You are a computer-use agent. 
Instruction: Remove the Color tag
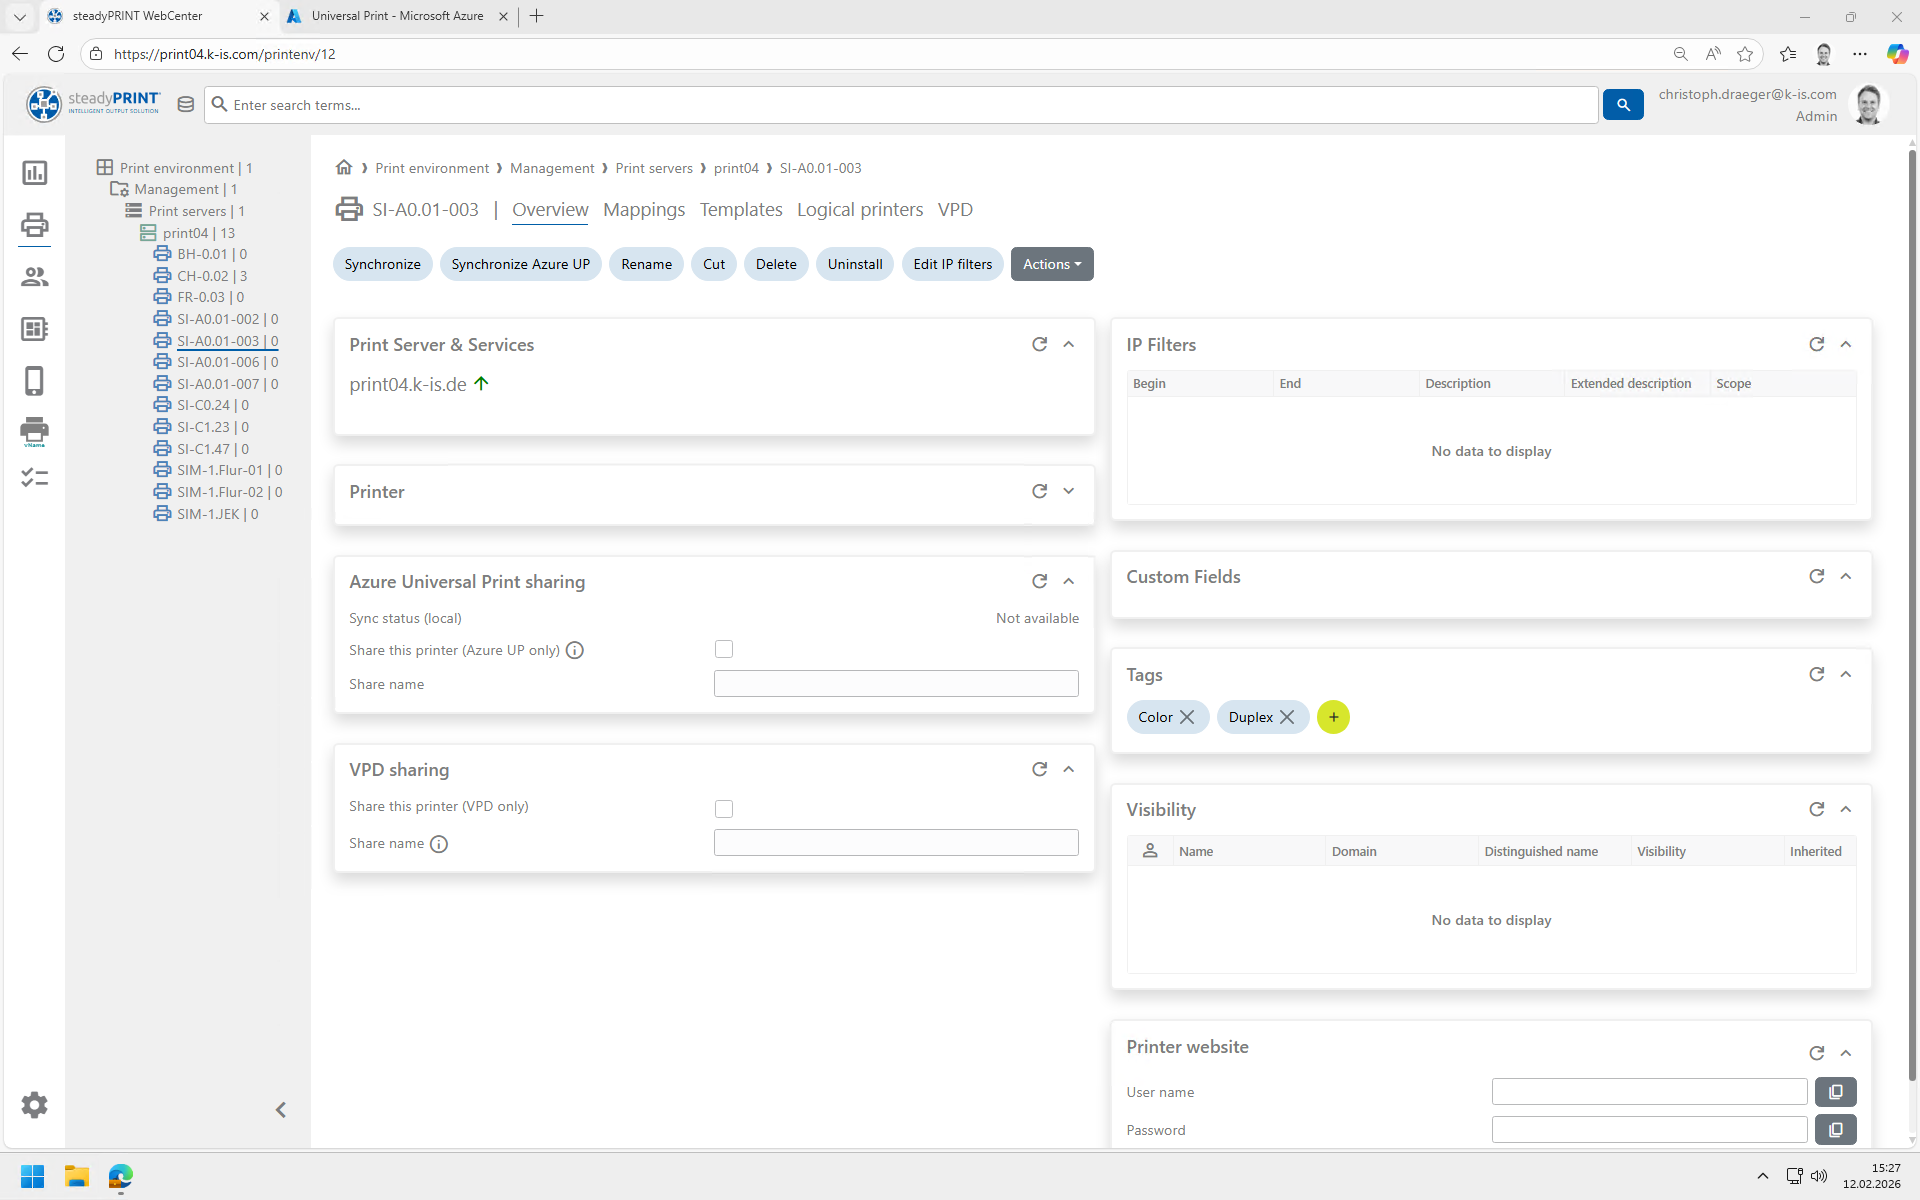[1187, 717]
